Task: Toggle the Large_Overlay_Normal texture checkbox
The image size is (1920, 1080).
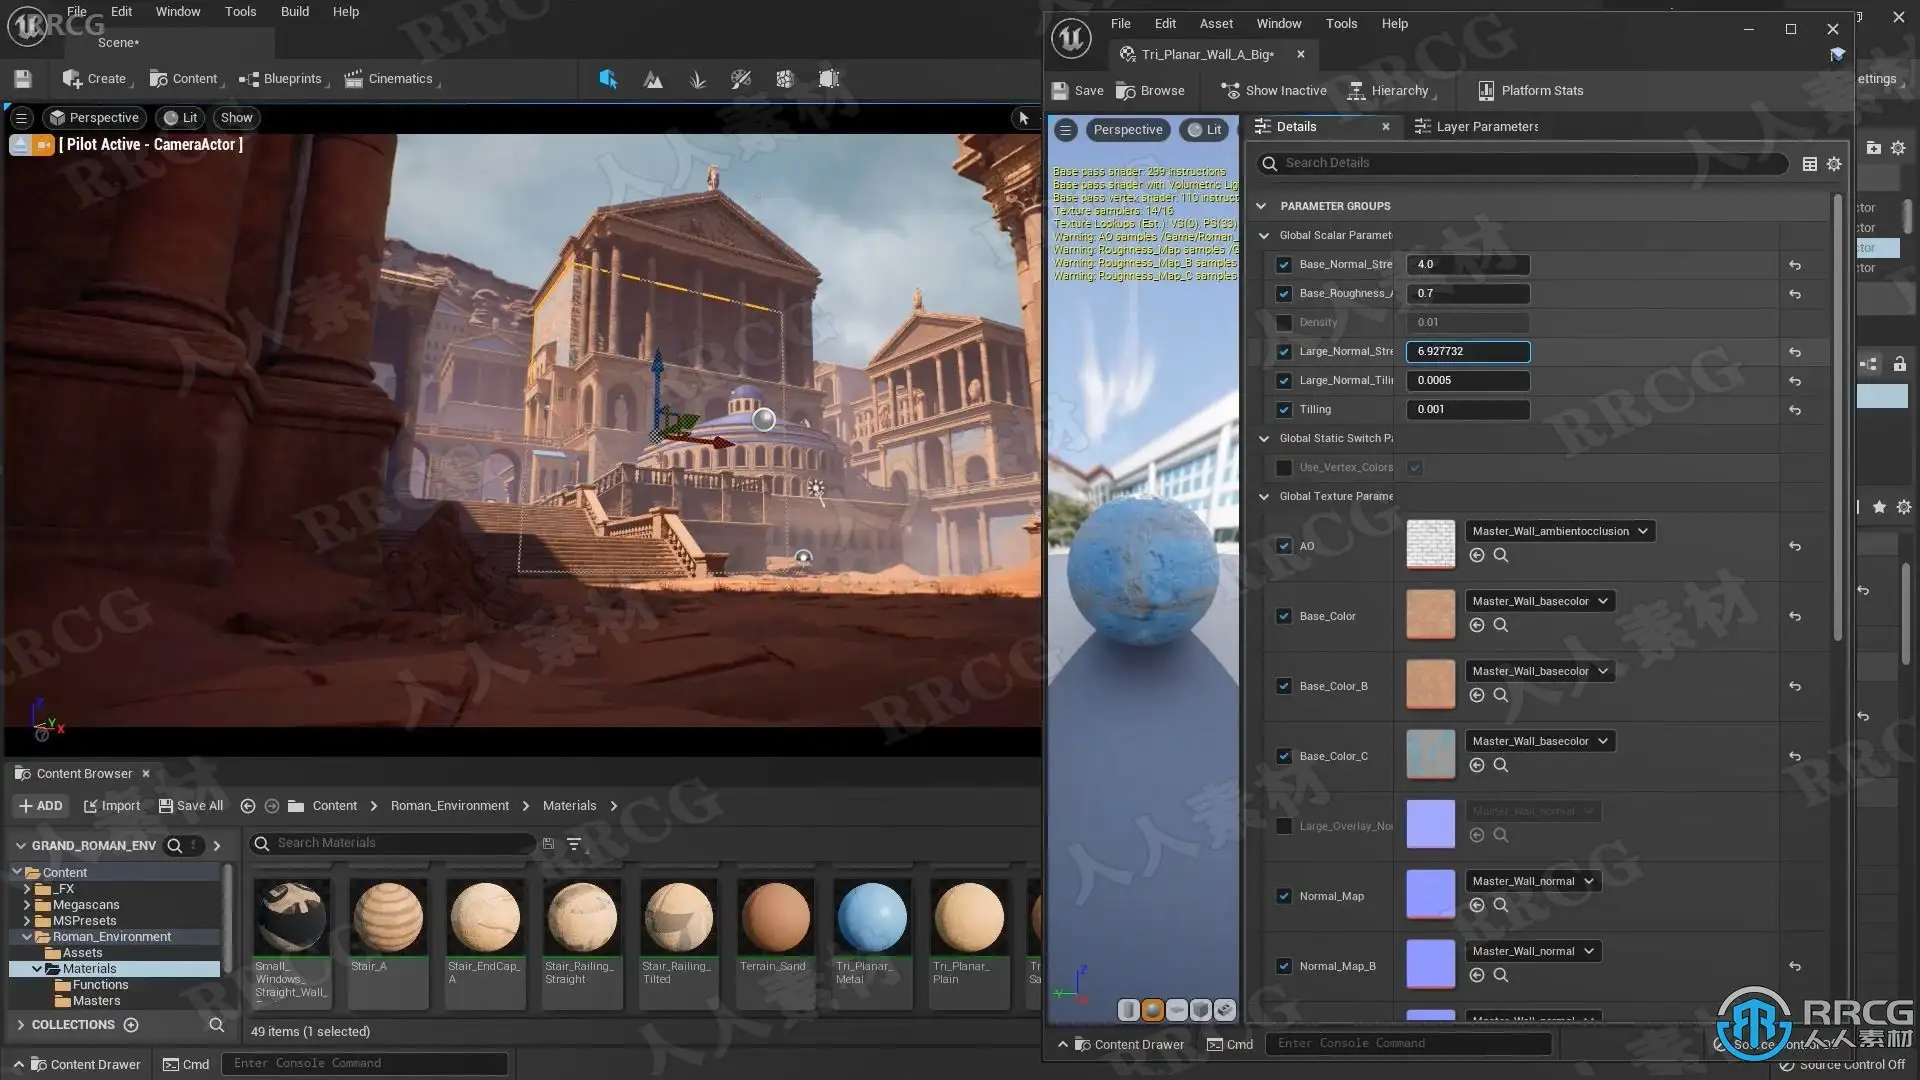Action: [1284, 826]
